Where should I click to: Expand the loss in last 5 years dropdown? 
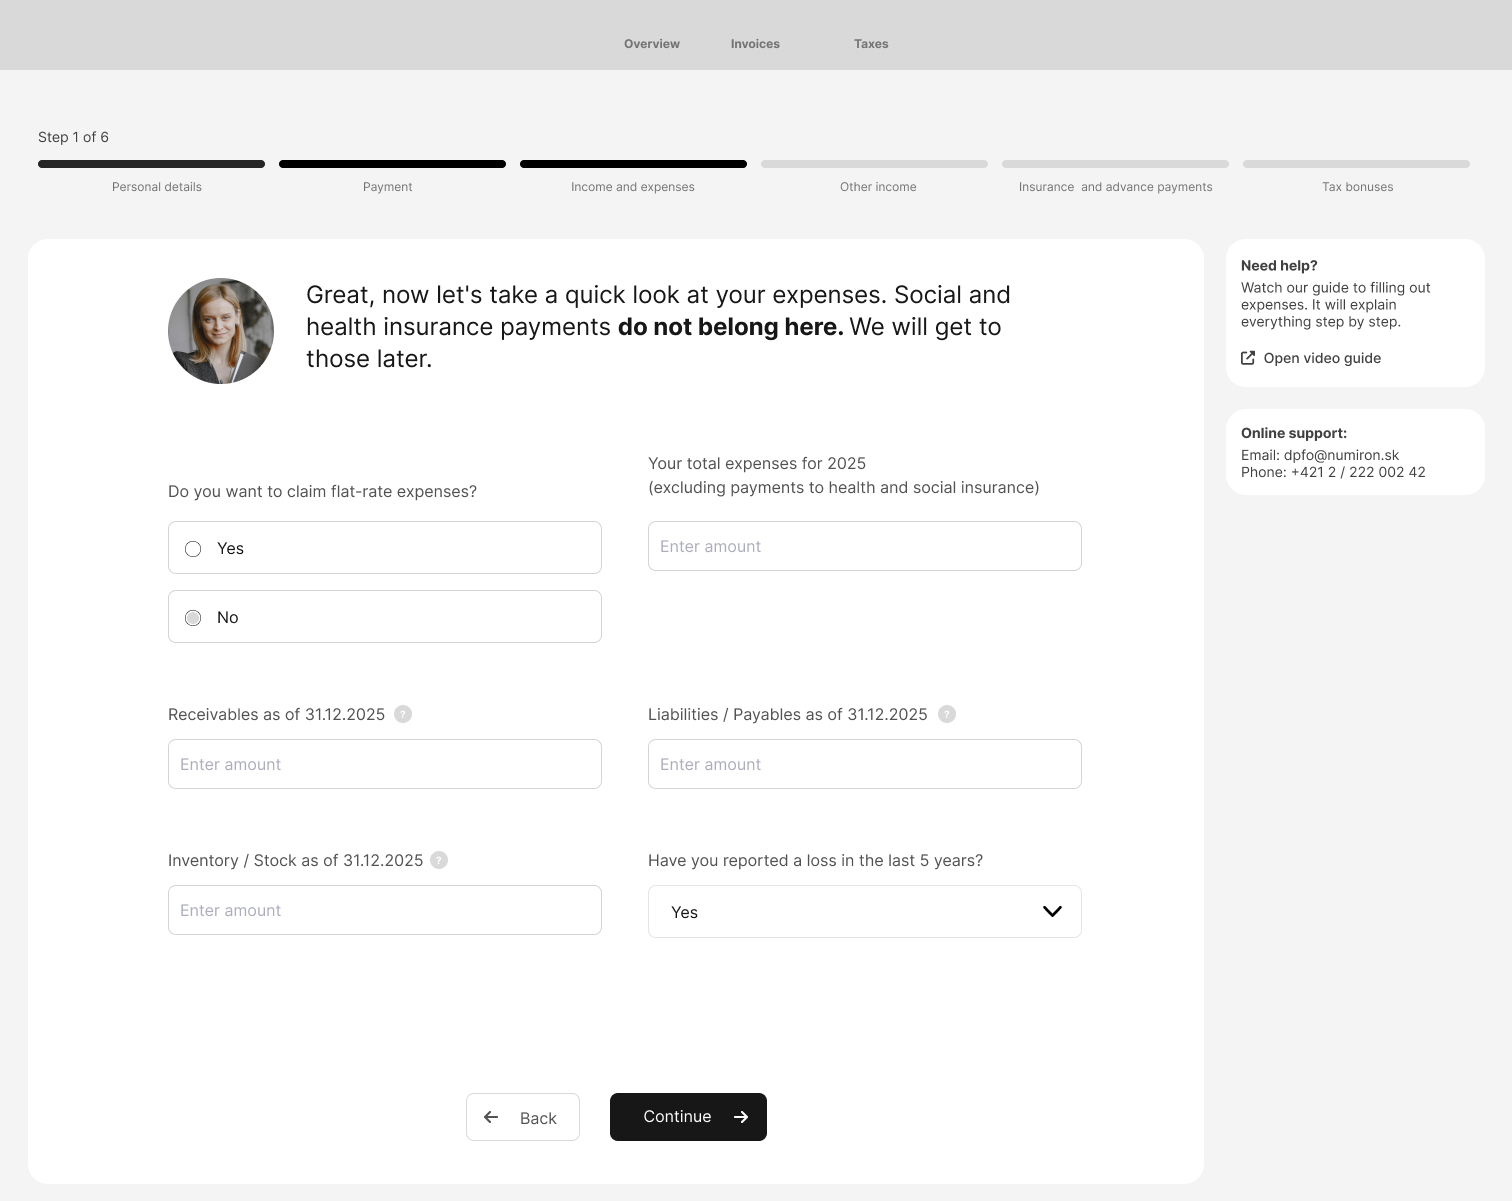865,911
